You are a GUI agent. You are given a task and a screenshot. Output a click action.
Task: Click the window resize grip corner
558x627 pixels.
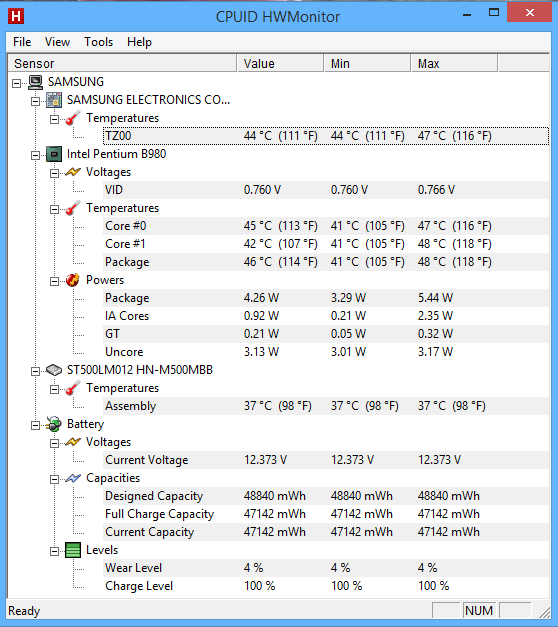(x=544, y=612)
